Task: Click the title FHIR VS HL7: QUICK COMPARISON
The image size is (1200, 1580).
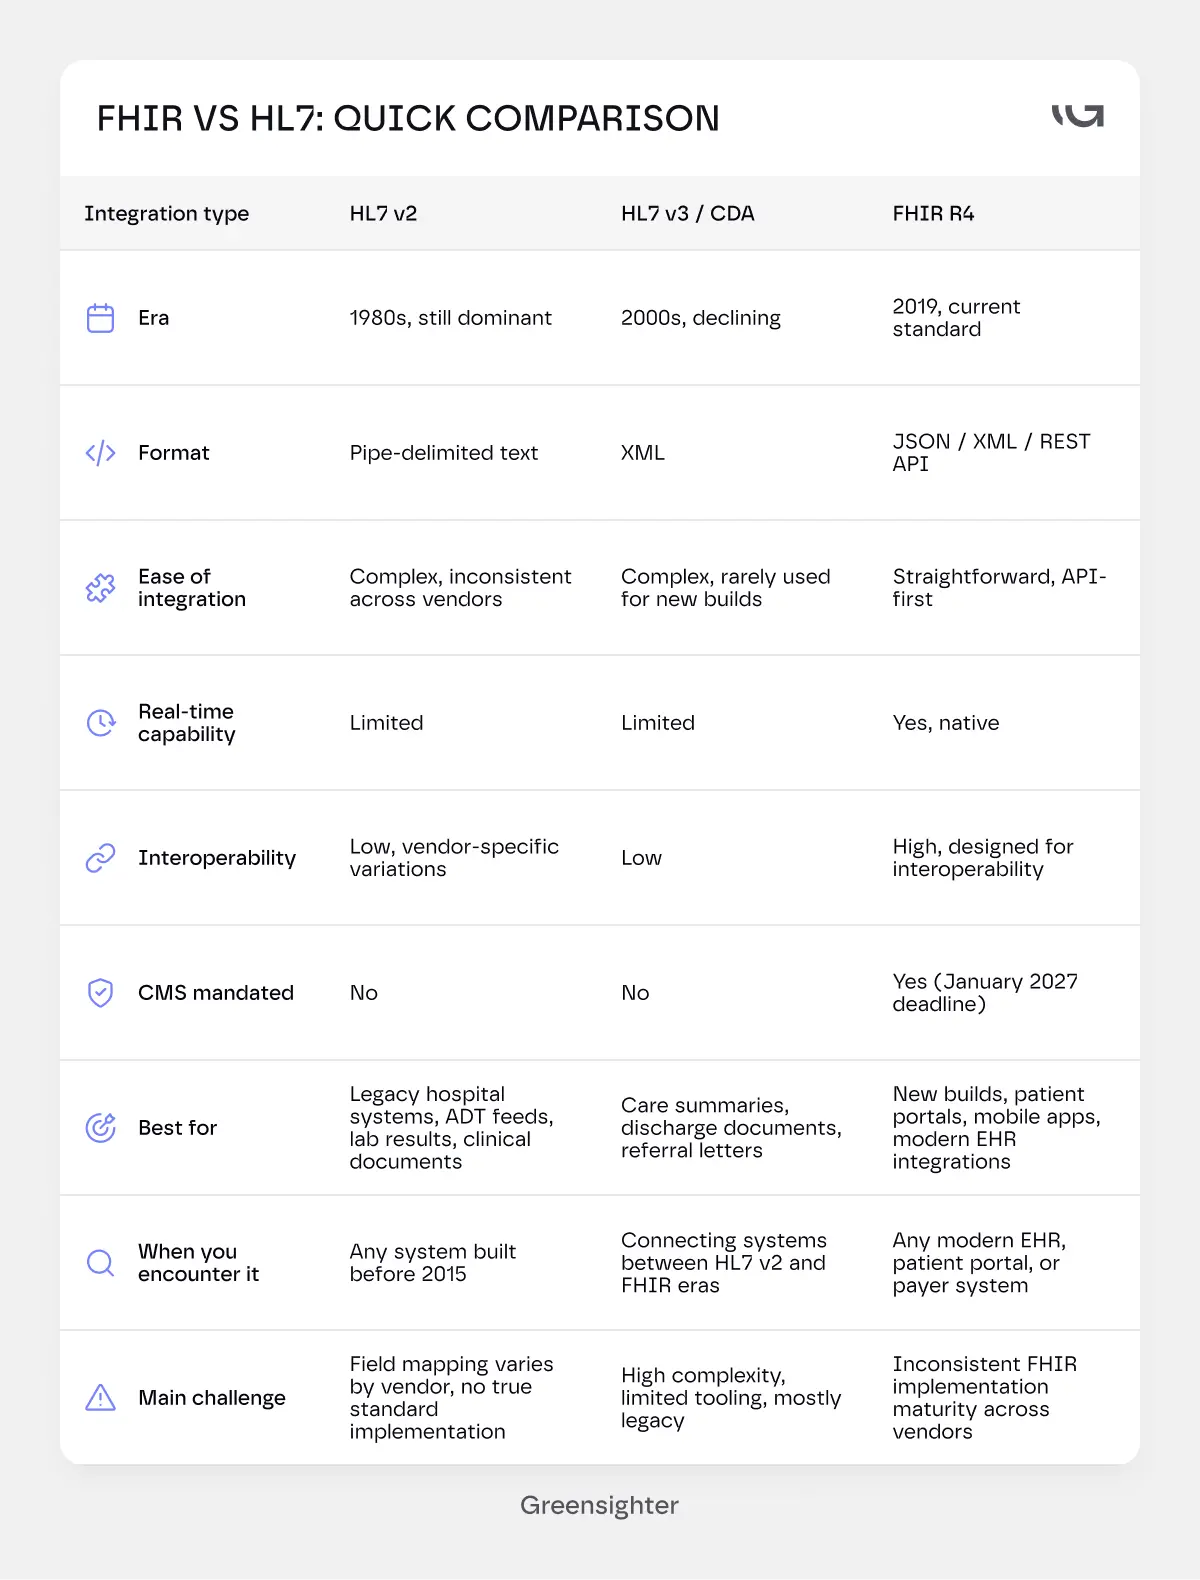Action: point(408,118)
